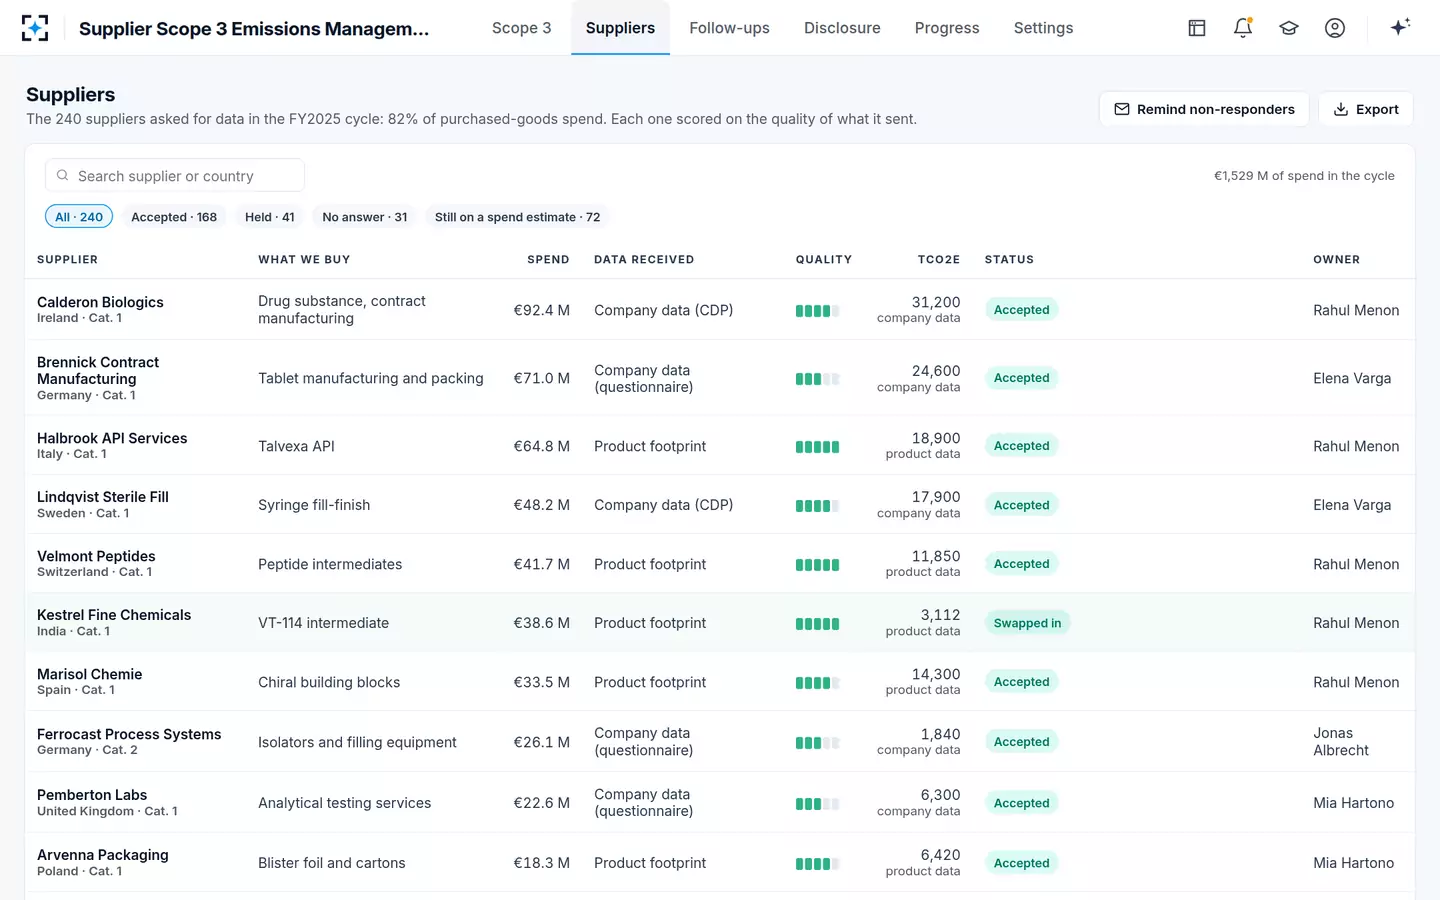Filter by No answer · 31
This screenshot has height=900, width=1440.
point(365,217)
